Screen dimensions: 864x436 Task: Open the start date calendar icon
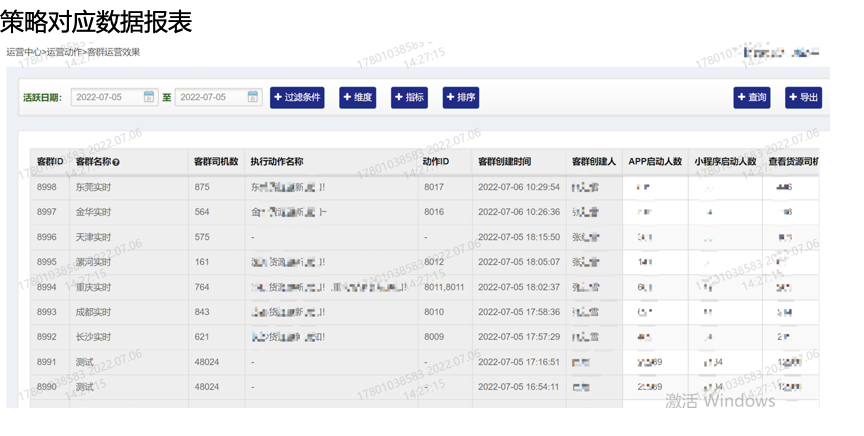(149, 97)
